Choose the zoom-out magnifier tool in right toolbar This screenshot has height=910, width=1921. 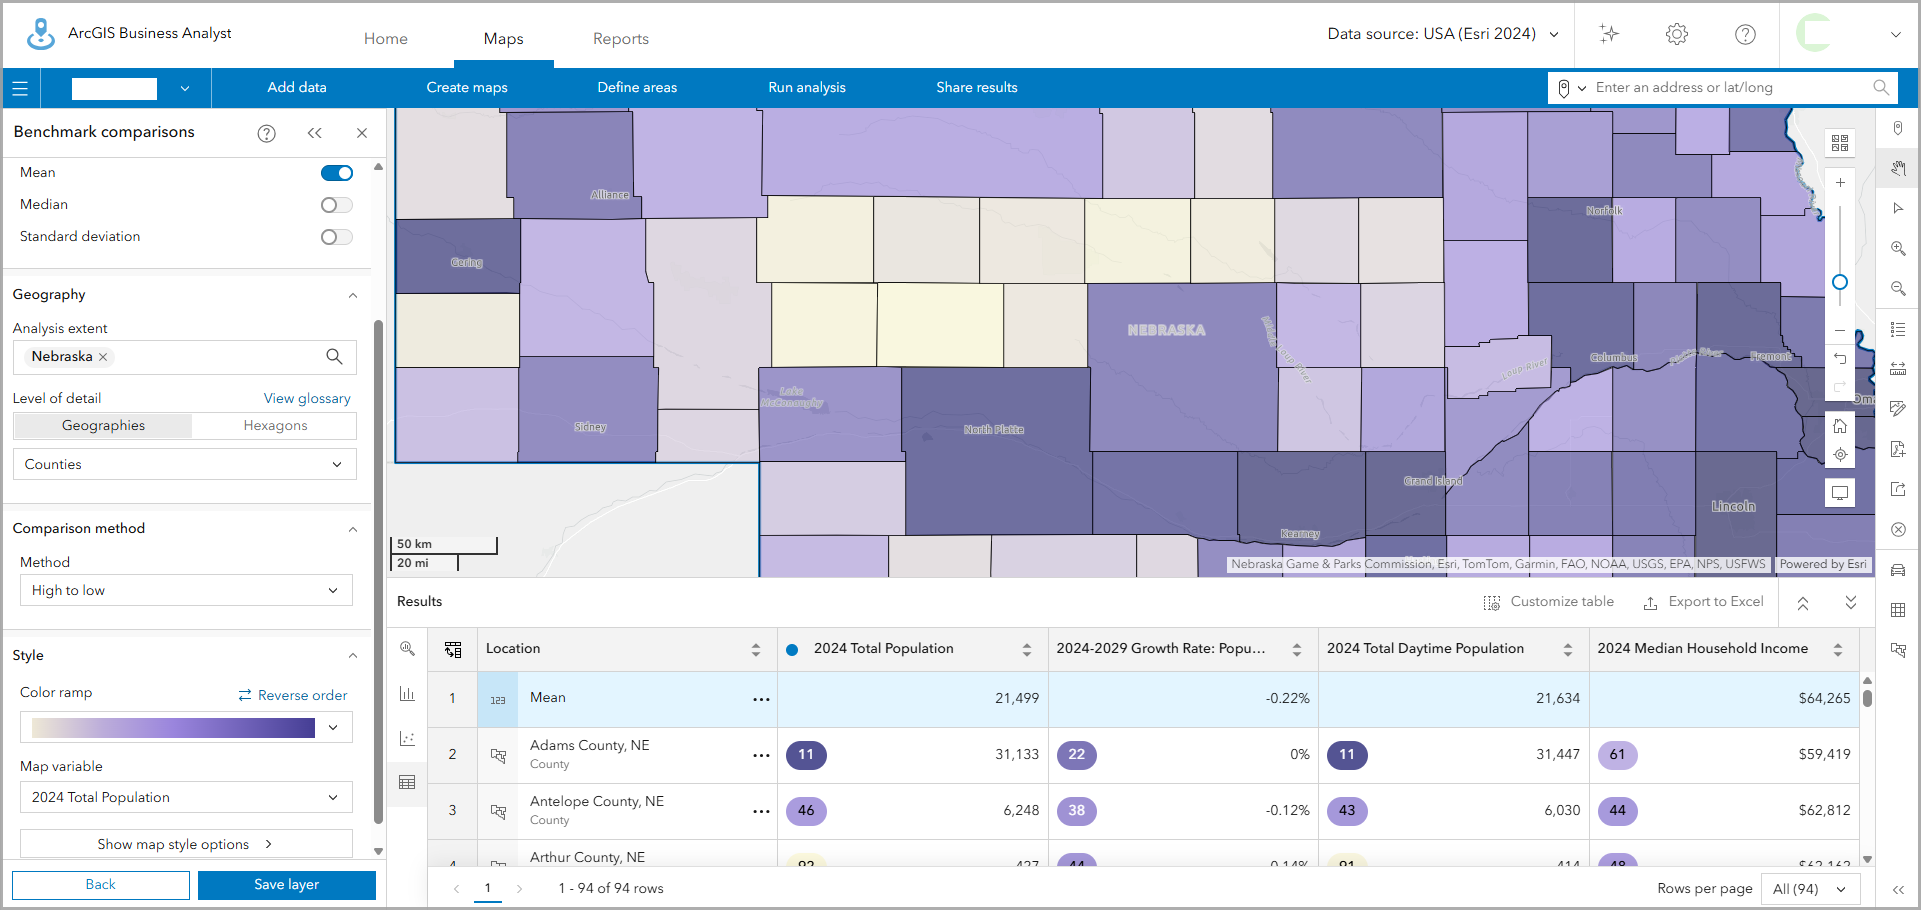1898,288
